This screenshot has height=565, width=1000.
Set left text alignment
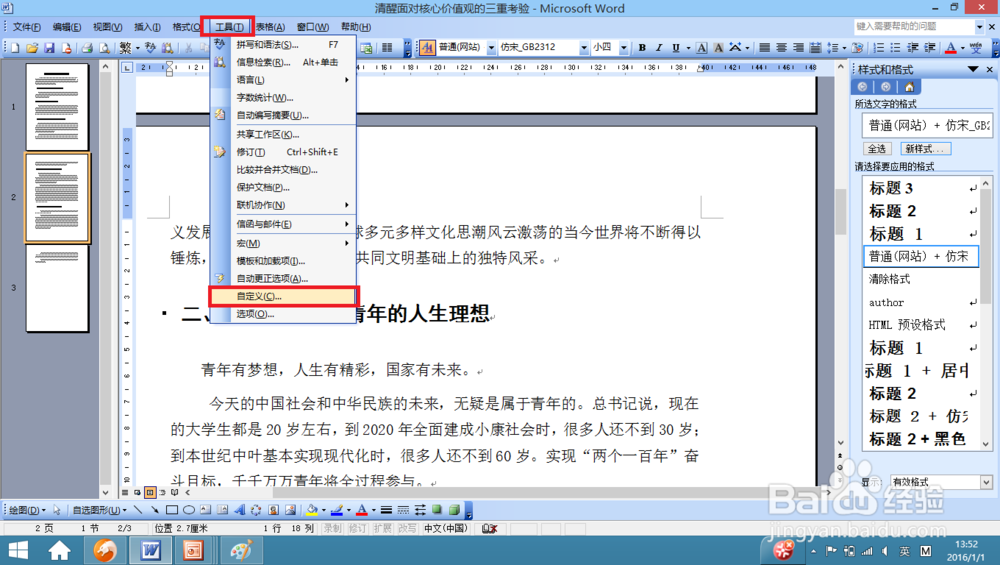pyautogui.click(x=765, y=48)
